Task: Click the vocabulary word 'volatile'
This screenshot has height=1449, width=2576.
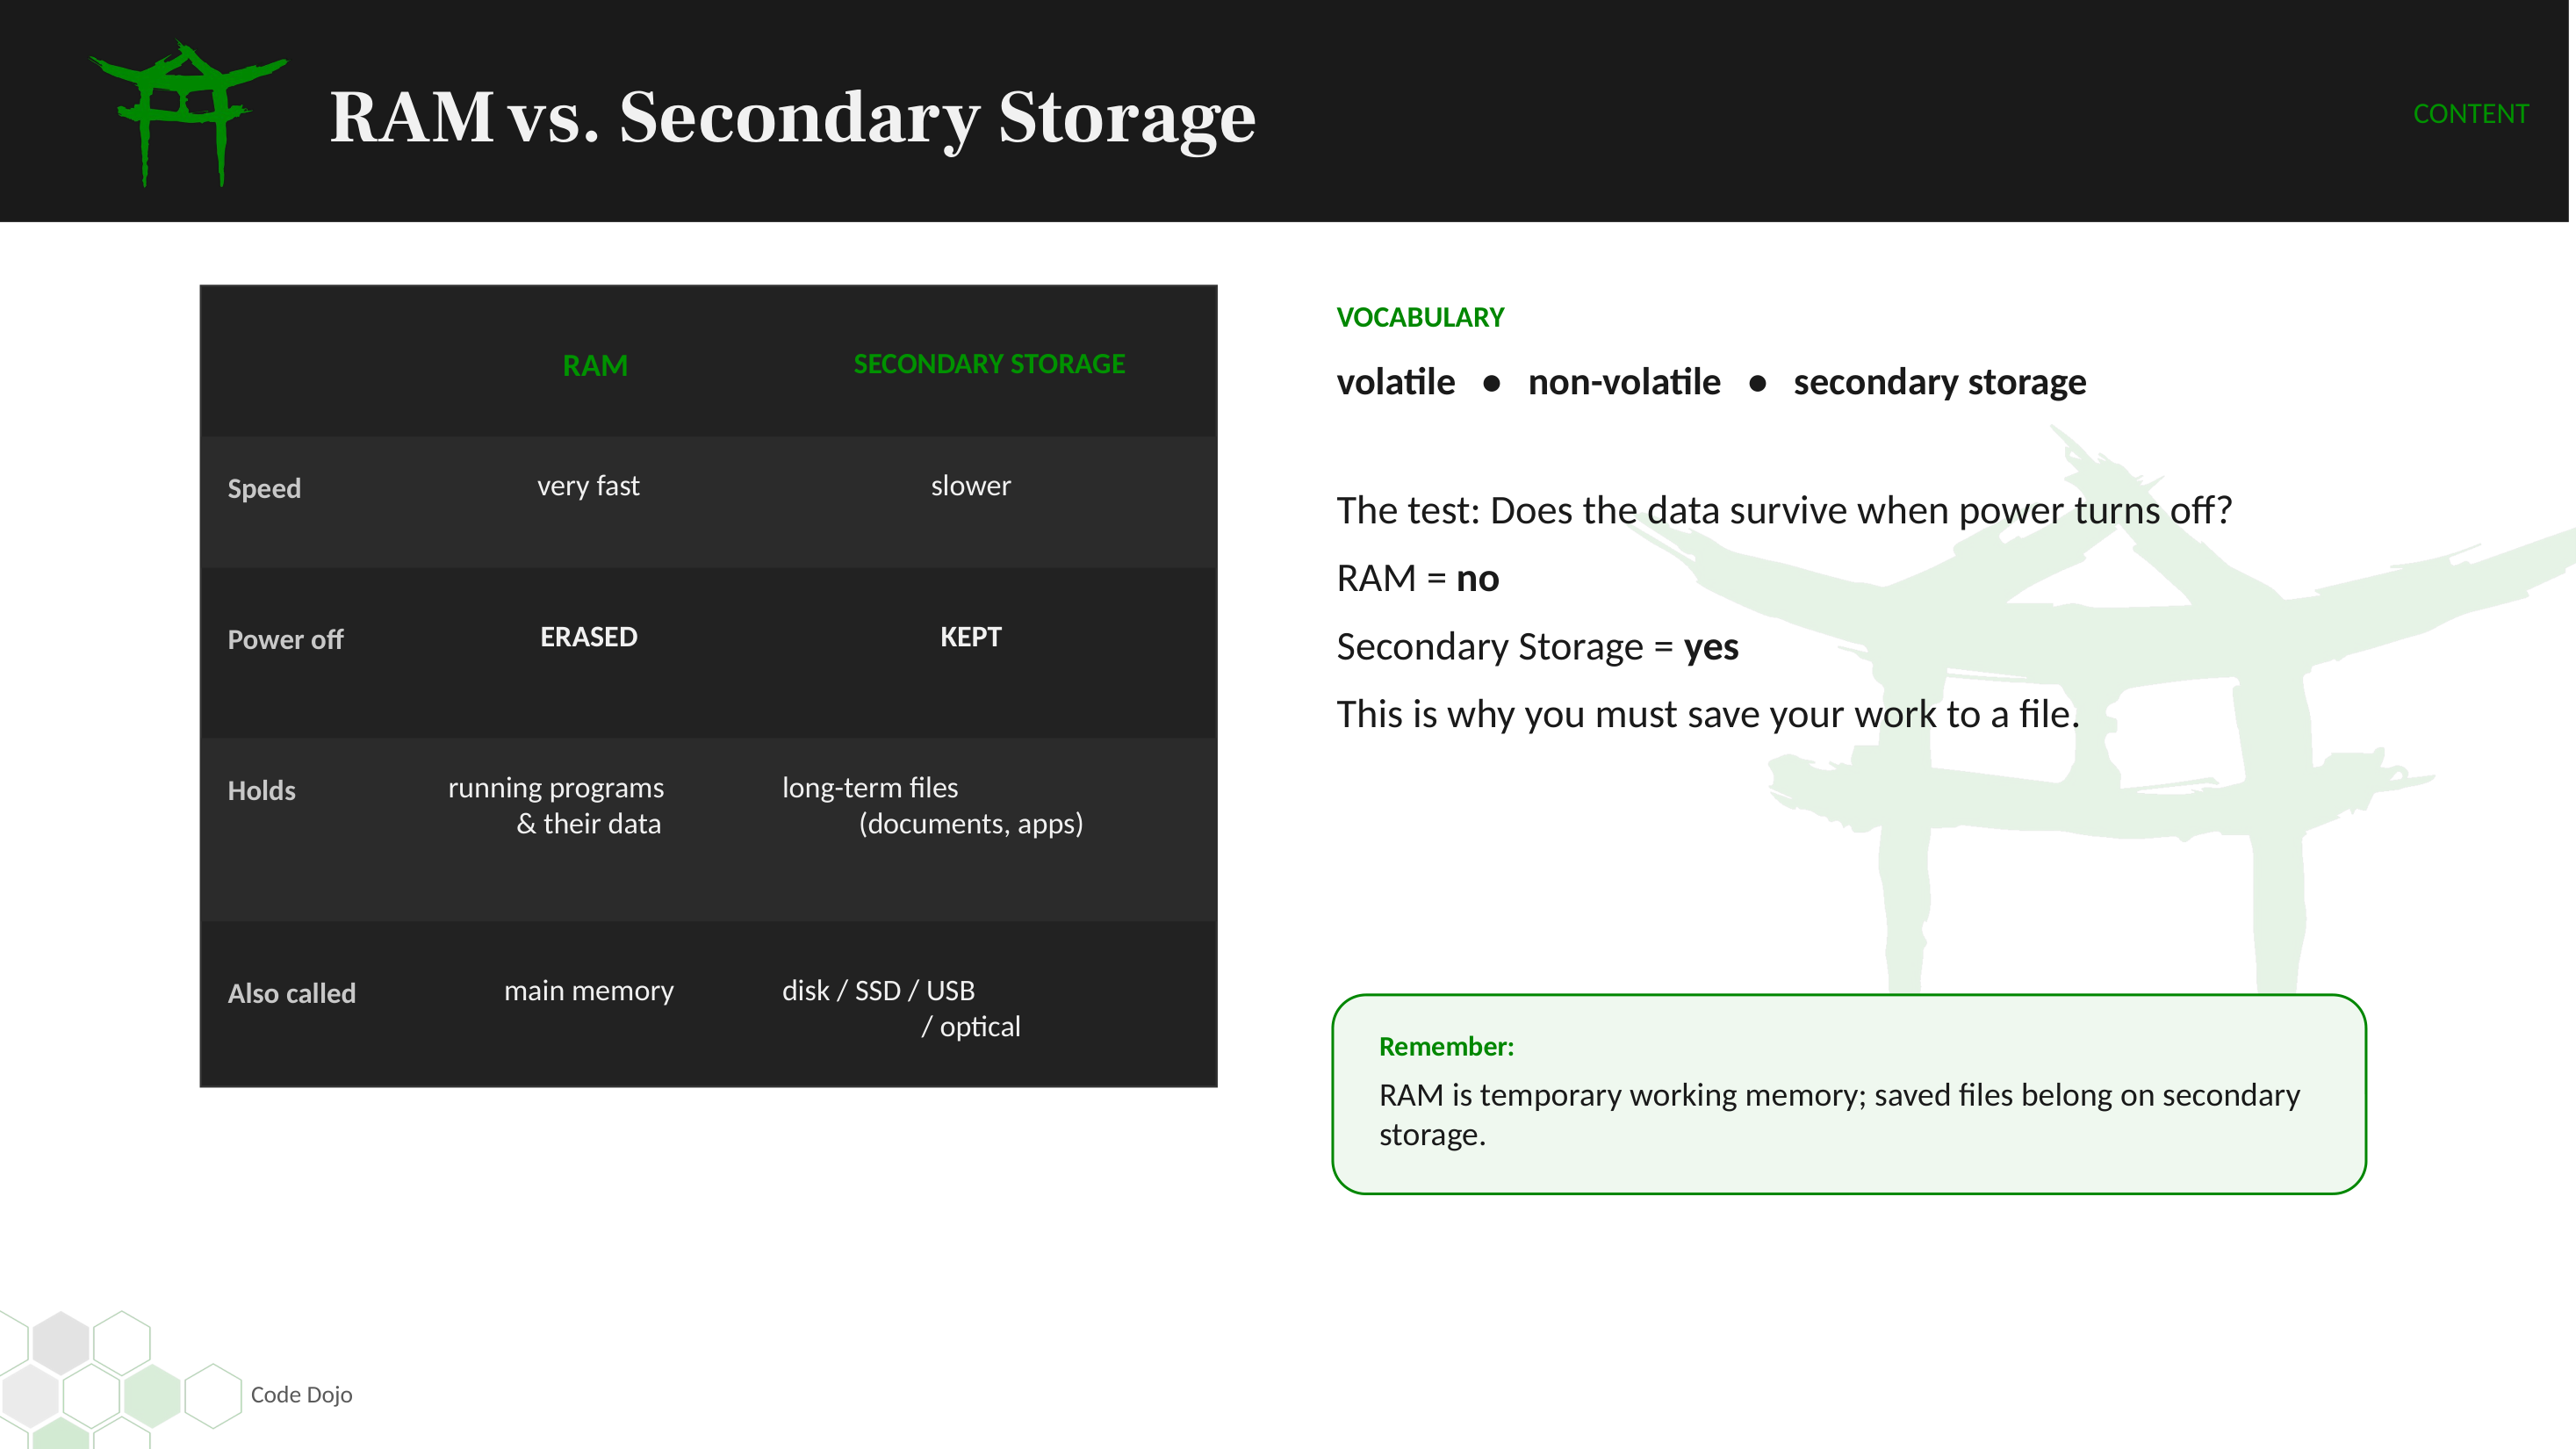Action: pos(1395,382)
